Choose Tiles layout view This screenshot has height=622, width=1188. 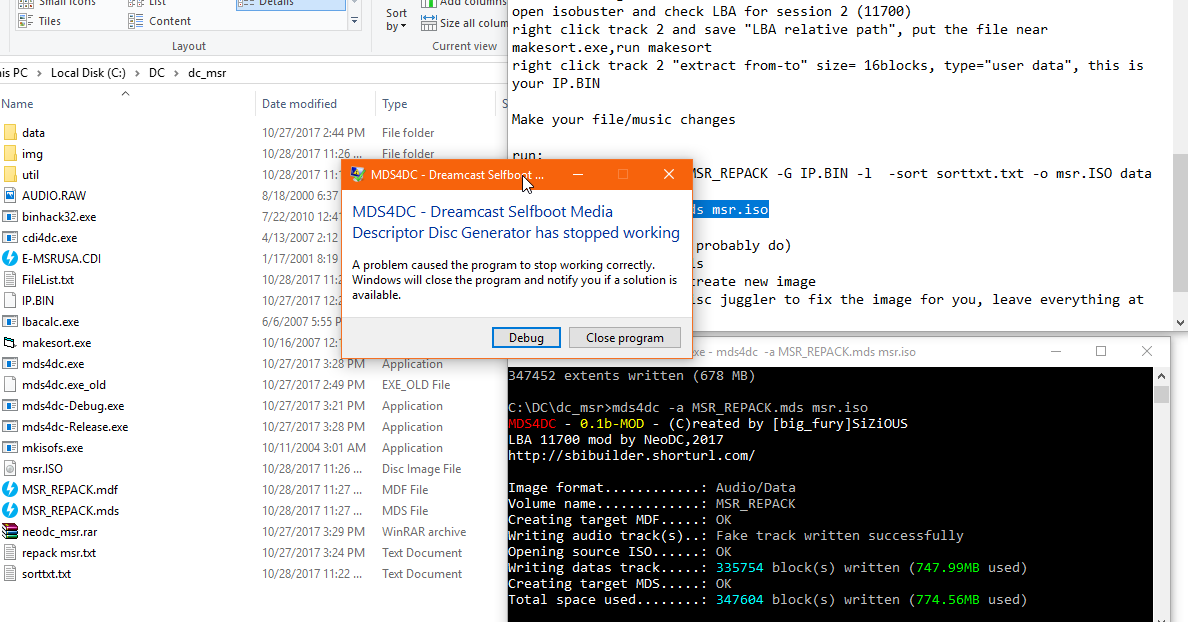pos(40,21)
